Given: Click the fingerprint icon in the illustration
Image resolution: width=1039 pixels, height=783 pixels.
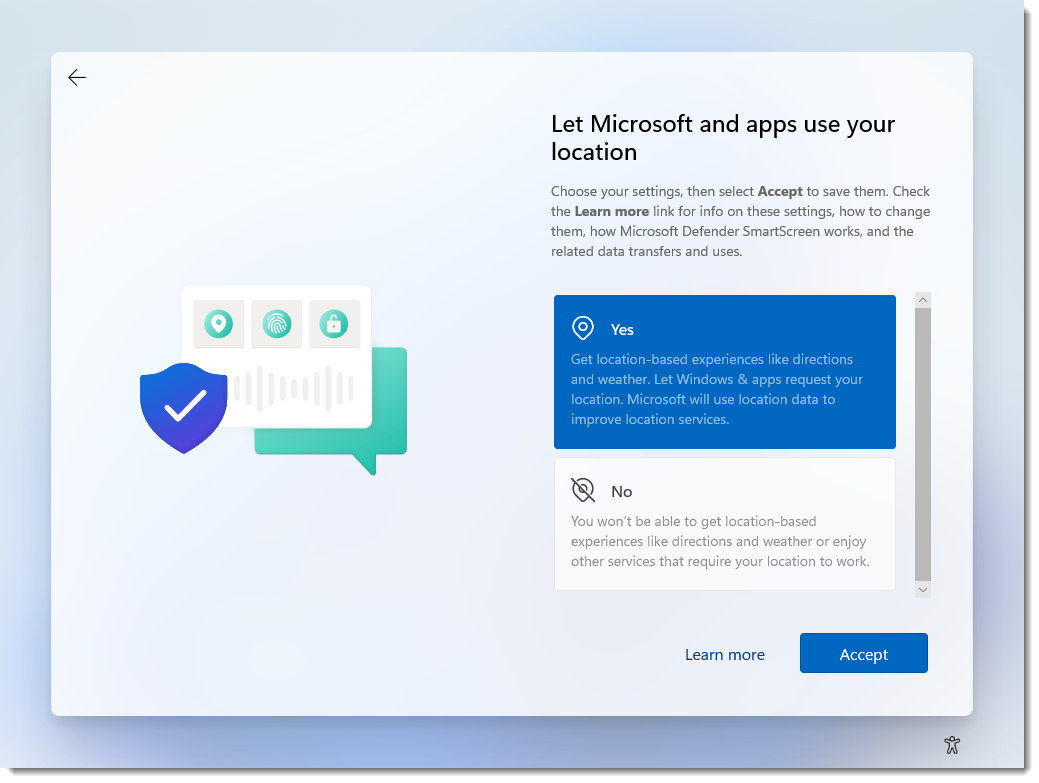Looking at the screenshot, I should tap(276, 325).
